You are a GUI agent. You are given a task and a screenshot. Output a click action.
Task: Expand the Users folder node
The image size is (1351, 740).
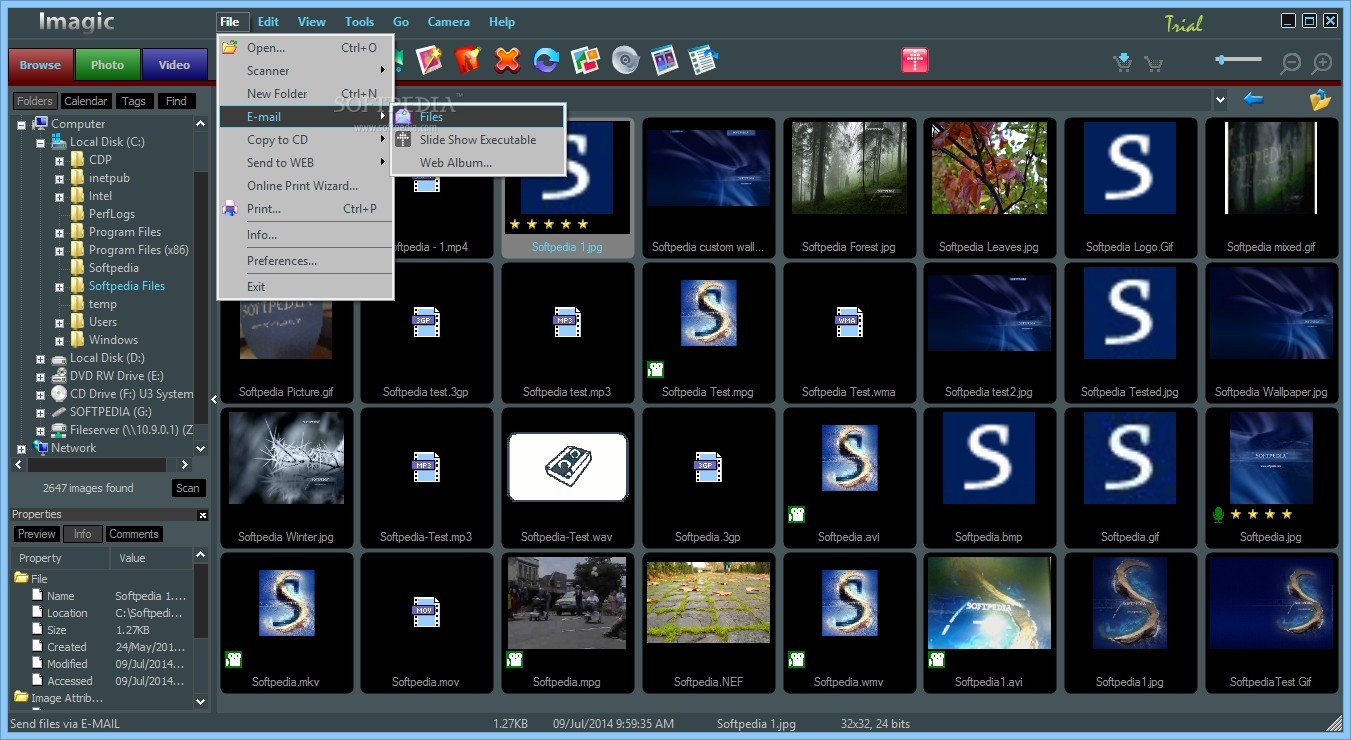60,322
